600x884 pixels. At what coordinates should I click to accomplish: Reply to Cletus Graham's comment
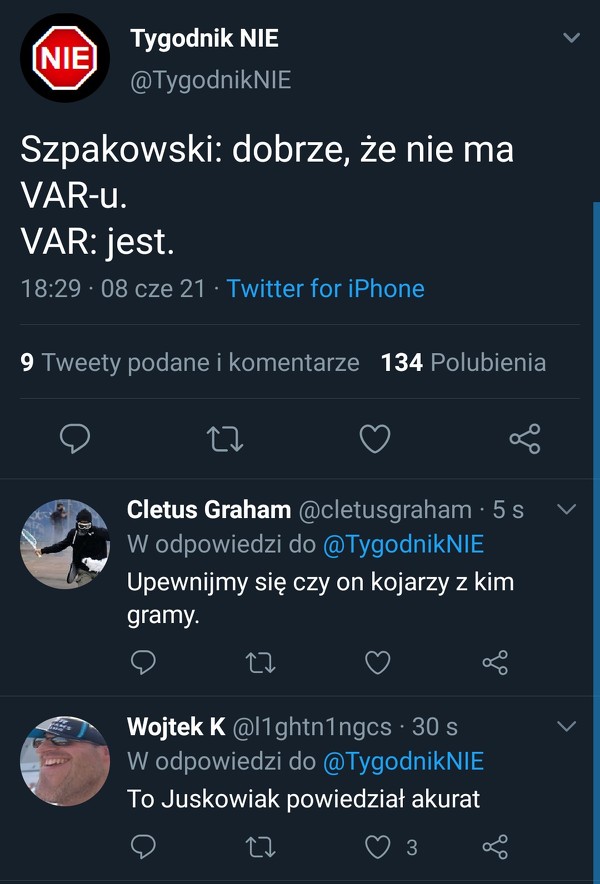[x=143, y=662]
